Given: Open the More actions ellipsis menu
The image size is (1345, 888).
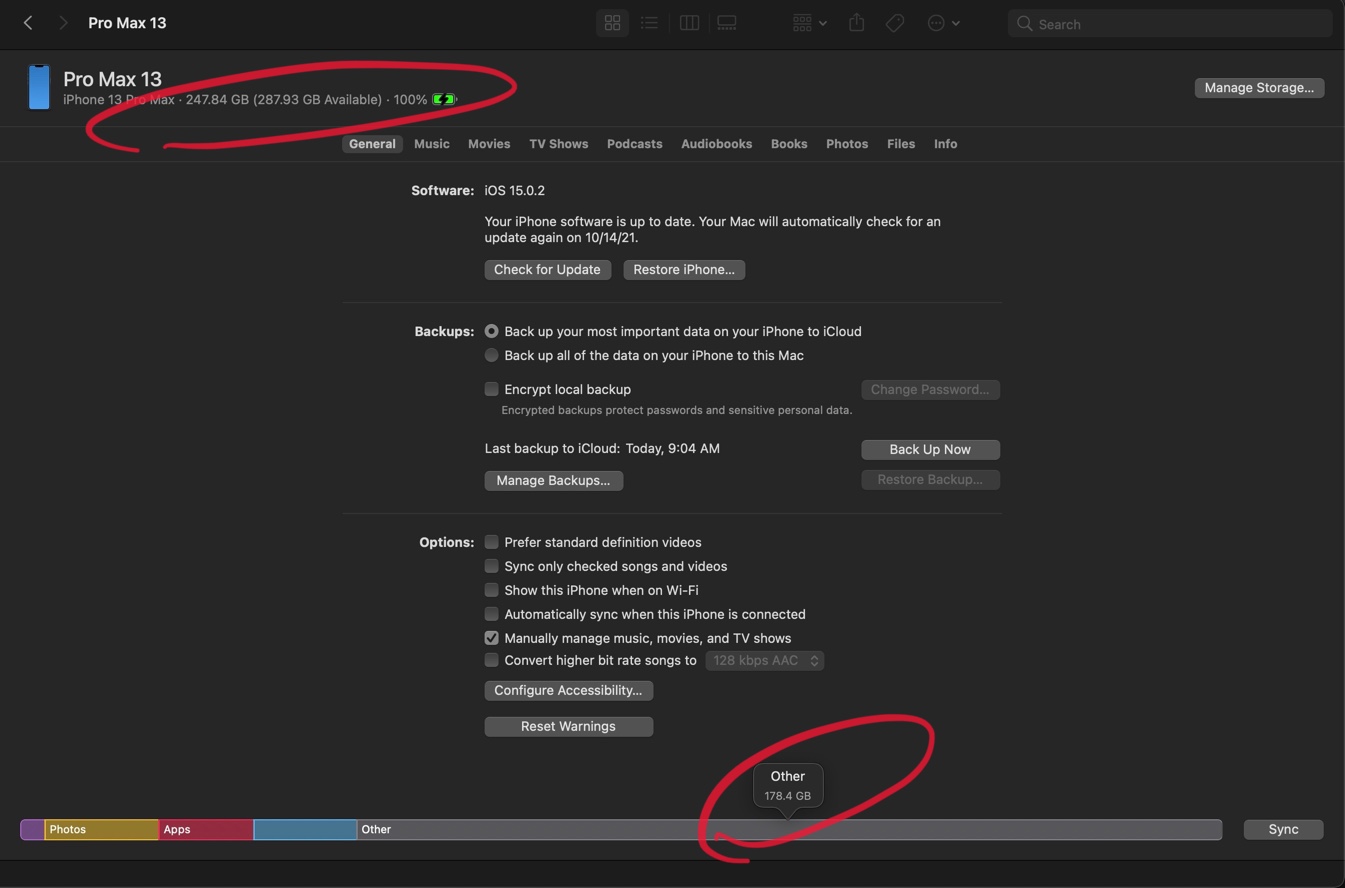Looking at the screenshot, I should 943,23.
